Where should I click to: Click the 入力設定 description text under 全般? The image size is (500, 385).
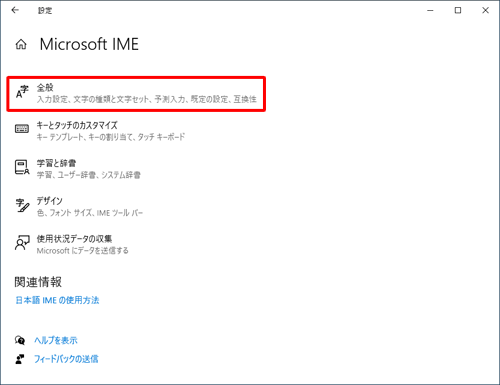147,99
